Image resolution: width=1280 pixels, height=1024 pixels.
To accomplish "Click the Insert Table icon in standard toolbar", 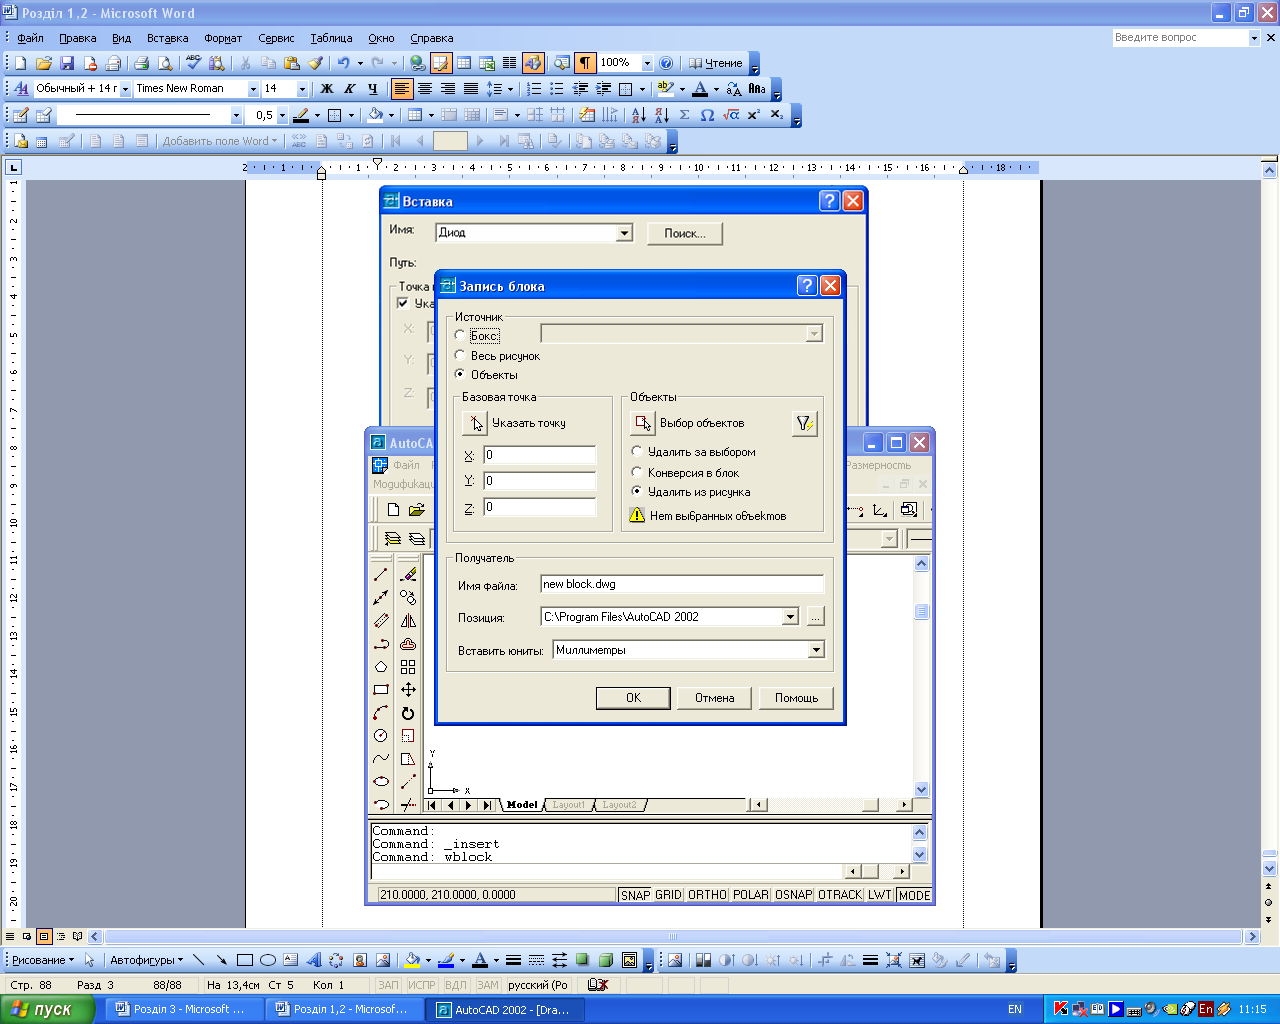I will (x=464, y=63).
